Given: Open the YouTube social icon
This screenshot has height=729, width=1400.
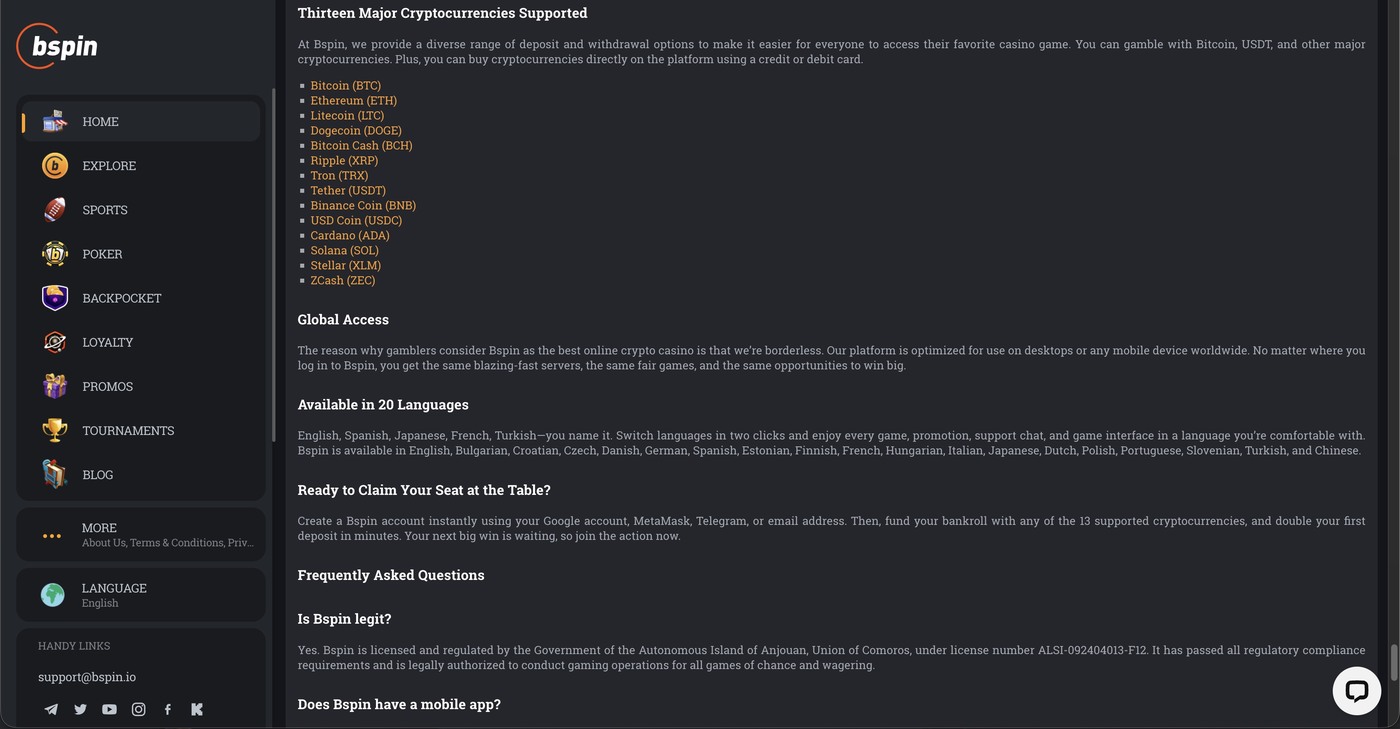Looking at the screenshot, I should coord(109,709).
